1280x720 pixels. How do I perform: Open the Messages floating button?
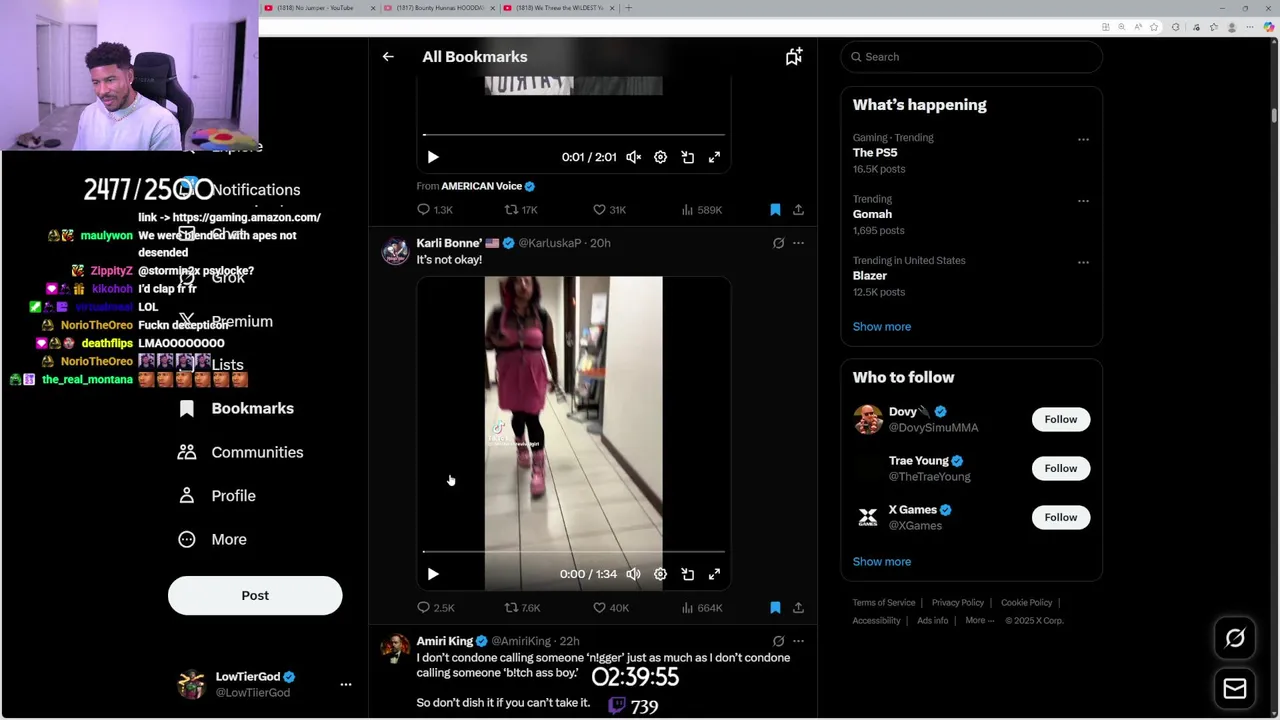[1235, 689]
